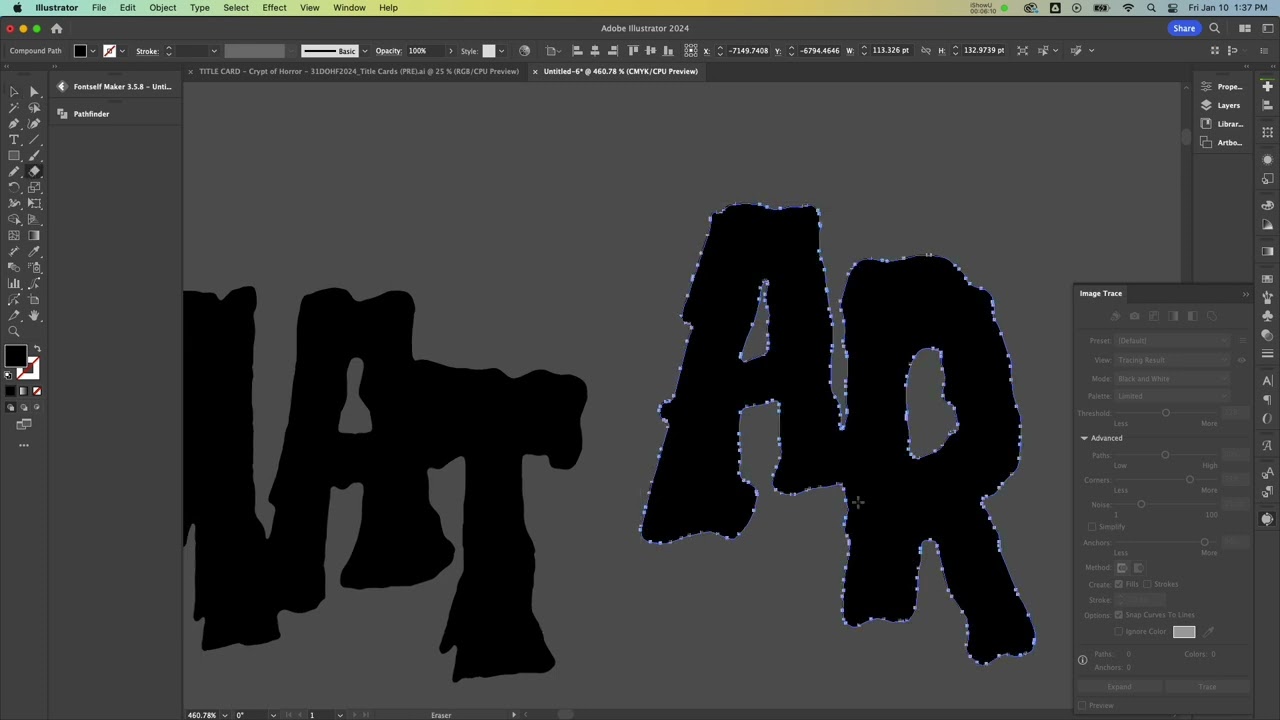Select the Eraser tool
This screenshot has width=1280, height=720.
pyautogui.click(x=34, y=172)
